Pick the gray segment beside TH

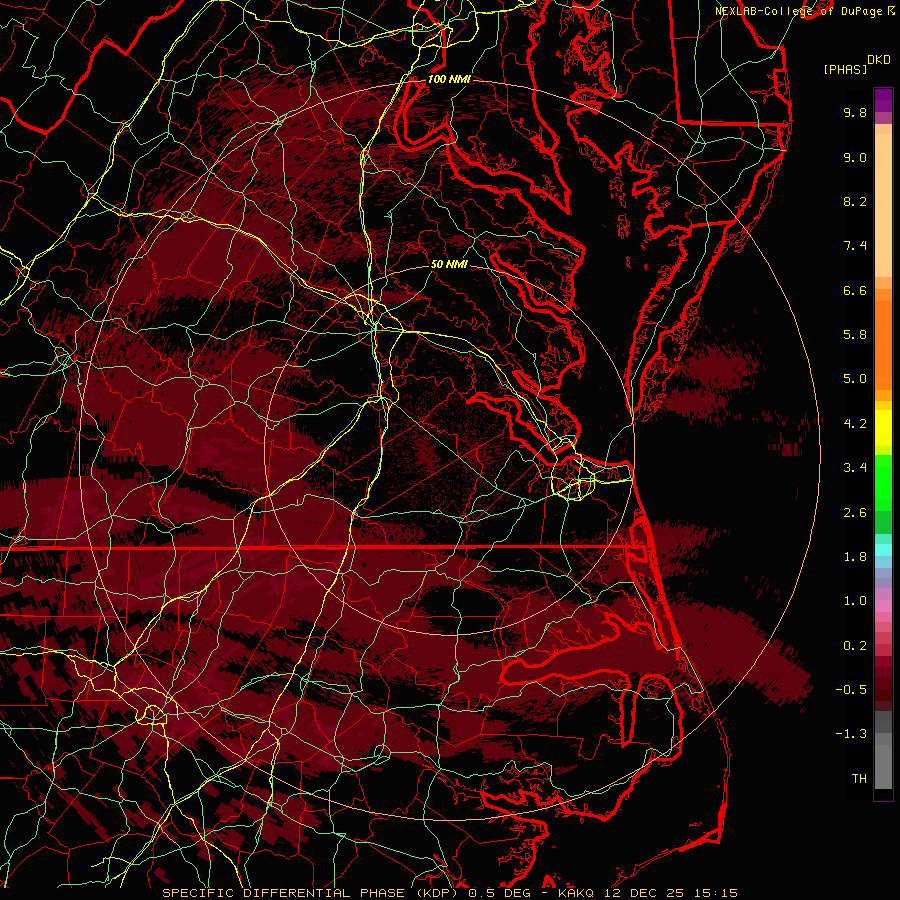tap(883, 769)
